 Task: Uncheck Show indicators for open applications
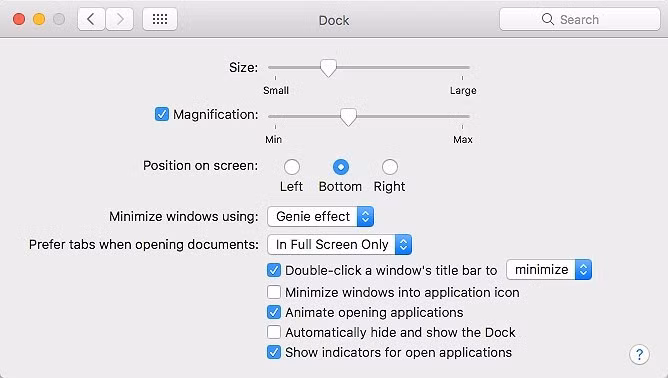pos(274,352)
